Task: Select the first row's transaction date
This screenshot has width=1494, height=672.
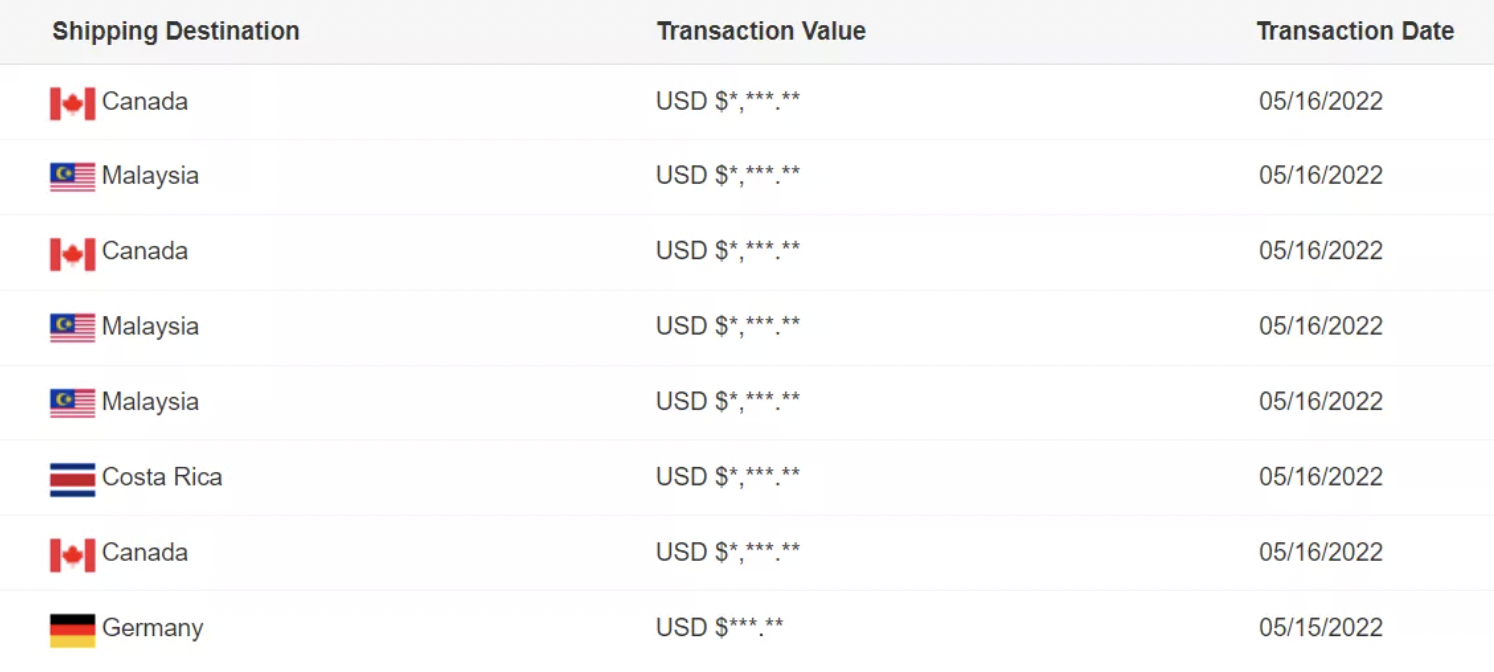Action: 1320,101
